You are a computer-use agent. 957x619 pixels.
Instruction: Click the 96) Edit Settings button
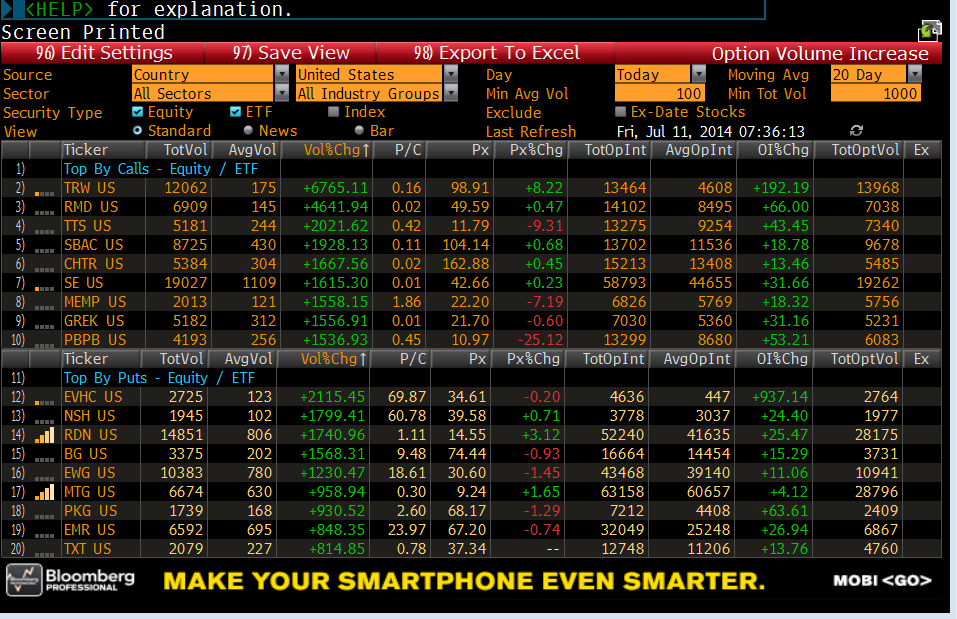point(103,53)
